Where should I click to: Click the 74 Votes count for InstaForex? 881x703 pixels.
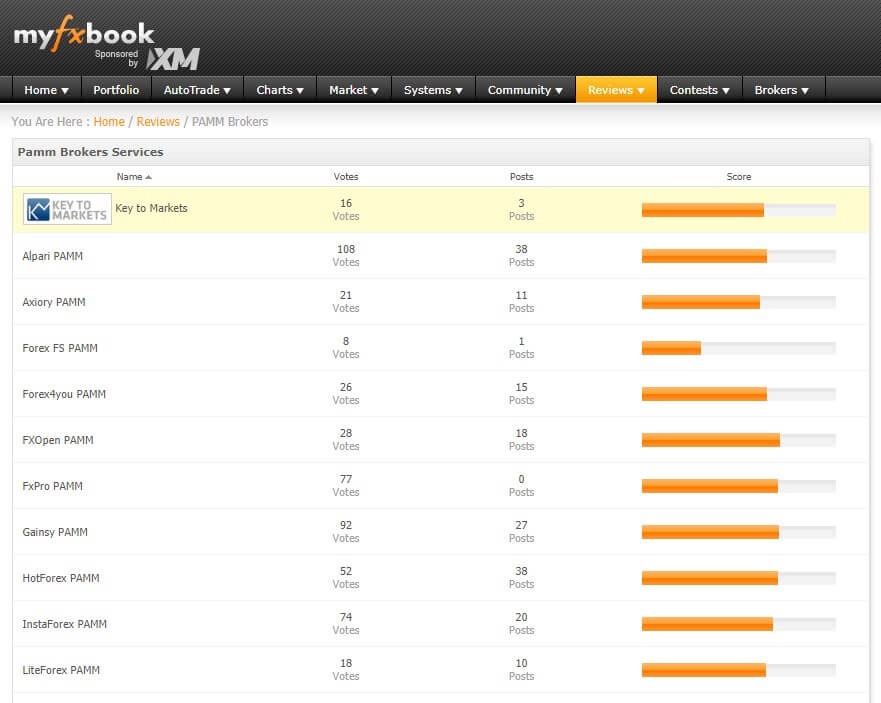346,624
